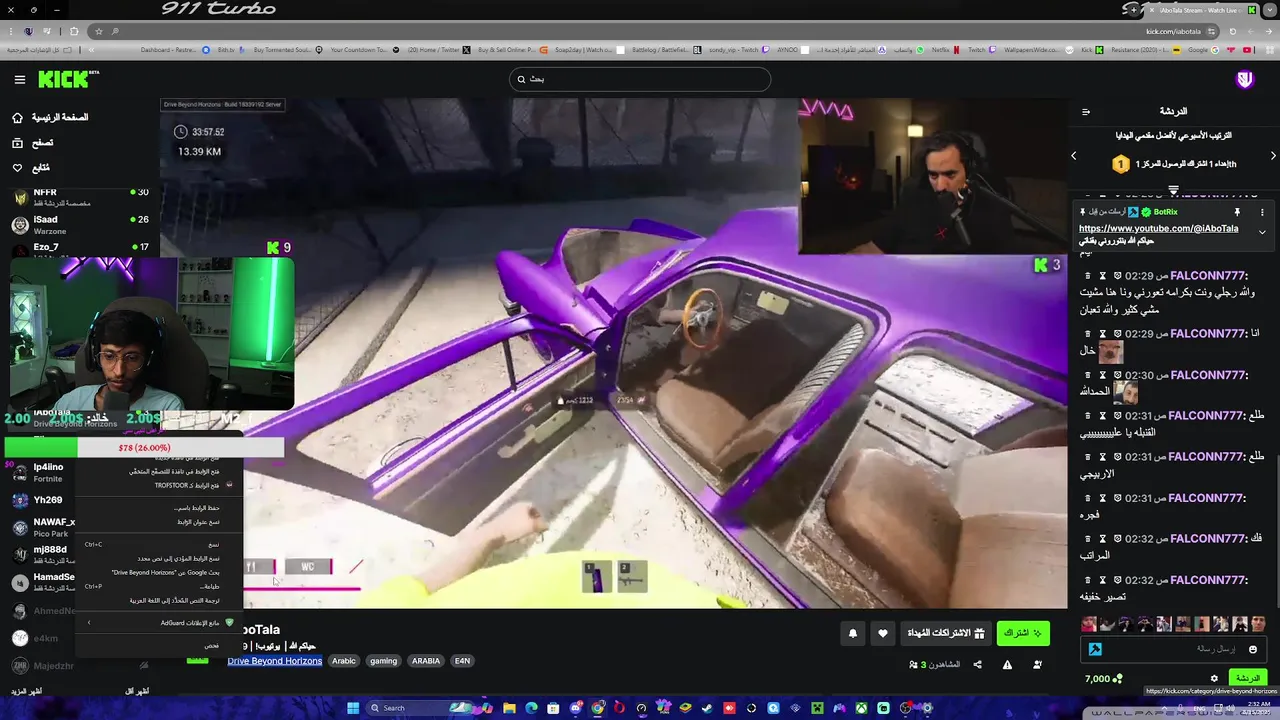Open the gifted subscriptions button
This screenshot has width=1280, height=720.
pos(946,633)
